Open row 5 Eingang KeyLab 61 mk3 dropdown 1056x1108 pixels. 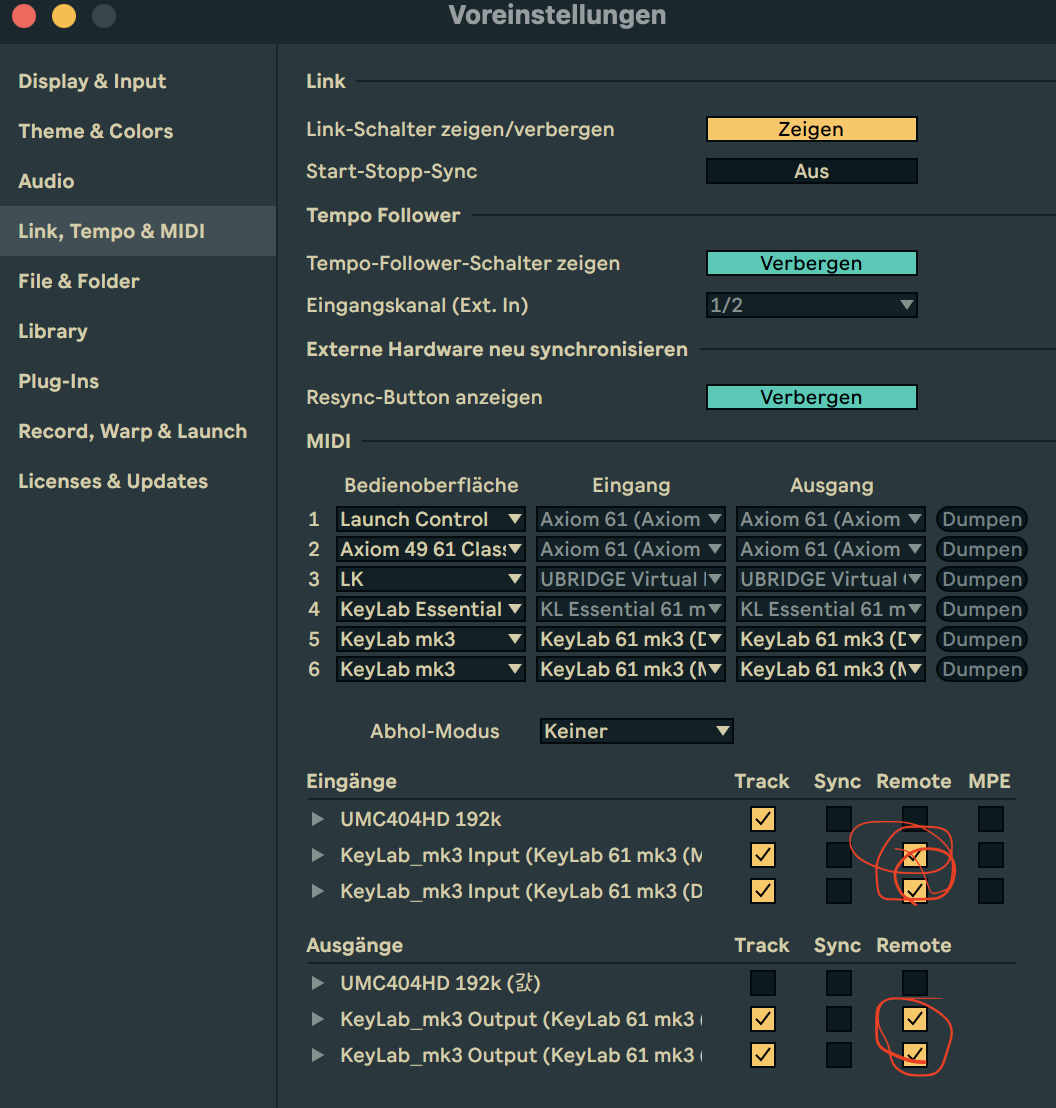pyautogui.click(x=630, y=640)
